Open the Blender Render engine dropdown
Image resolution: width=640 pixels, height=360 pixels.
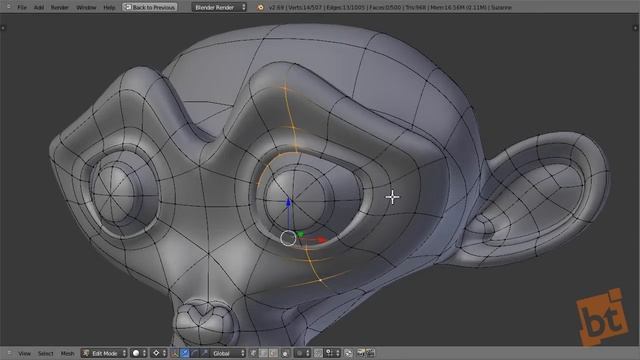219,7
